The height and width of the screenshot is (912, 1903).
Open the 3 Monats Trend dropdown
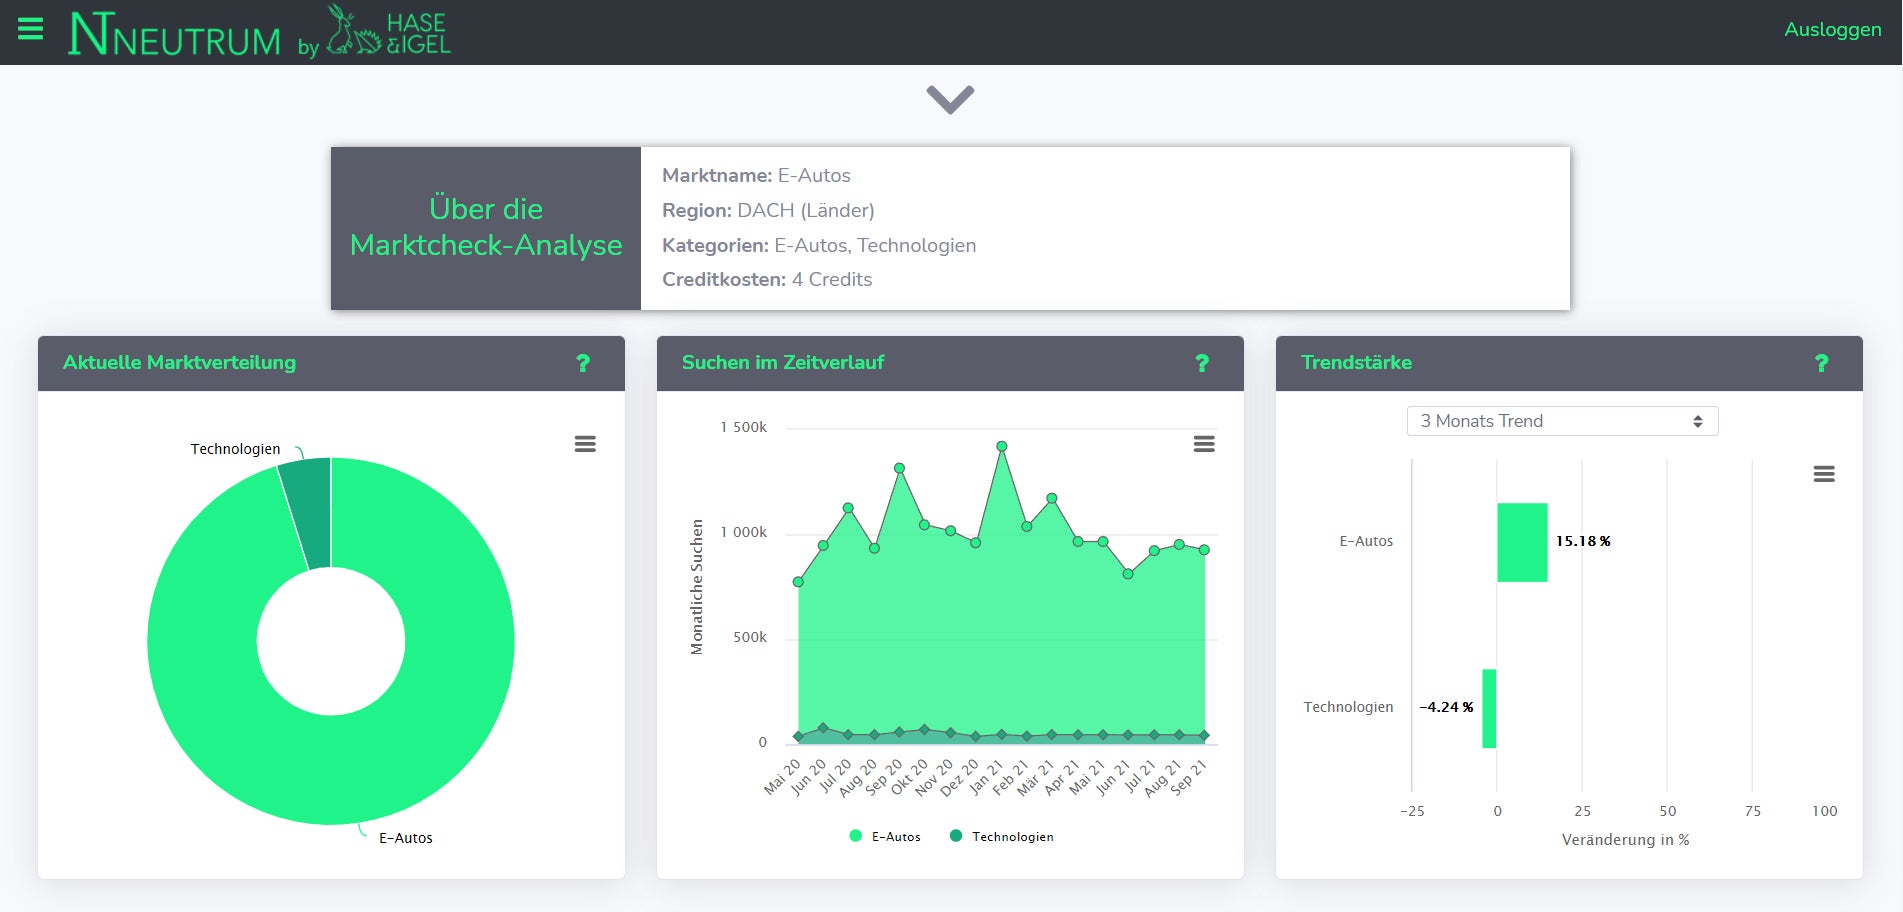[1562, 421]
